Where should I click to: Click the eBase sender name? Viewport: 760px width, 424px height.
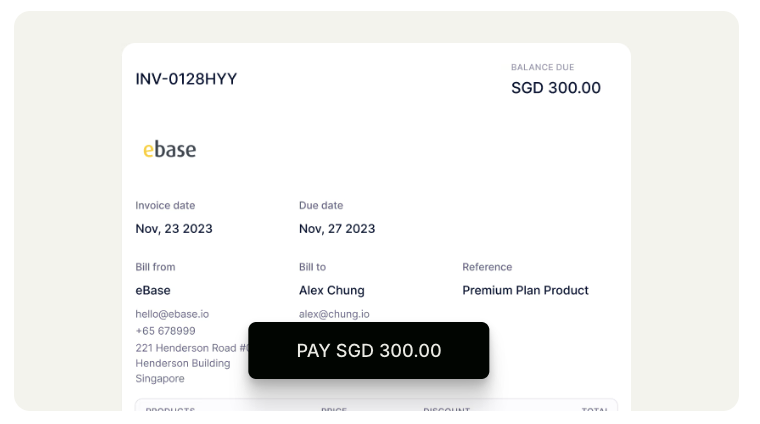click(x=153, y=291)
